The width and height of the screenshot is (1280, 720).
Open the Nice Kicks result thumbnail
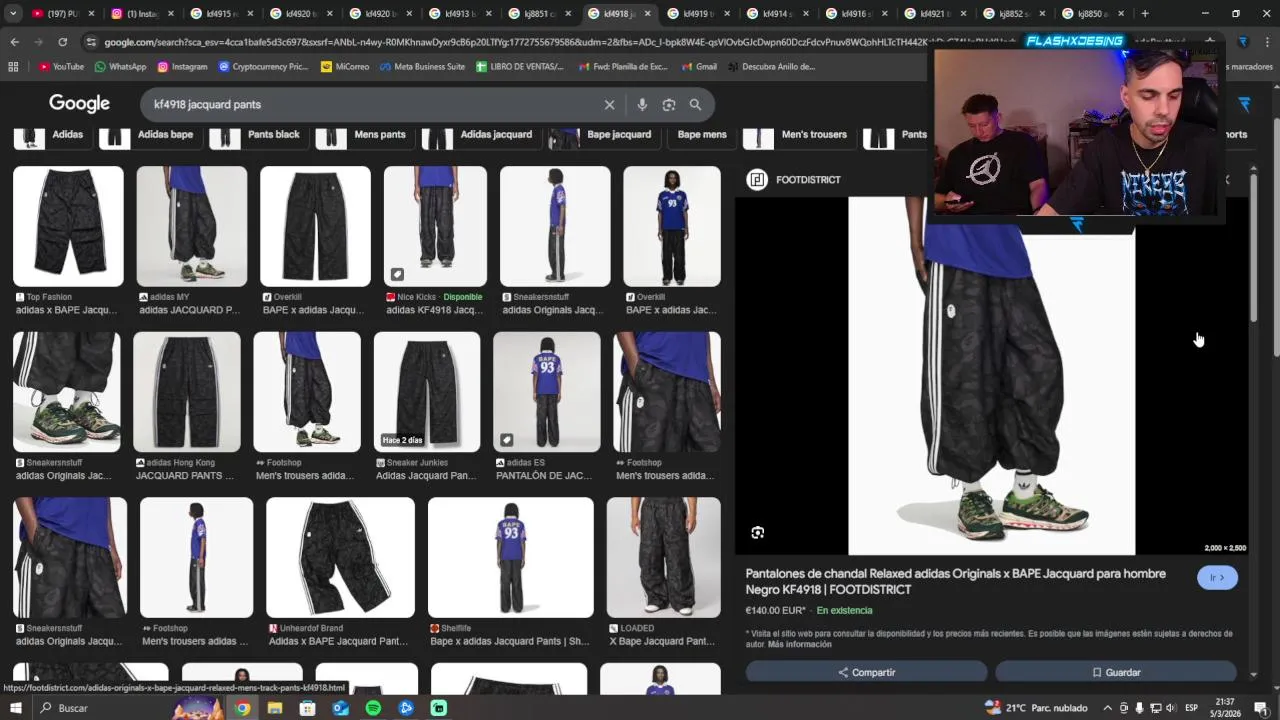pos(435,226)
